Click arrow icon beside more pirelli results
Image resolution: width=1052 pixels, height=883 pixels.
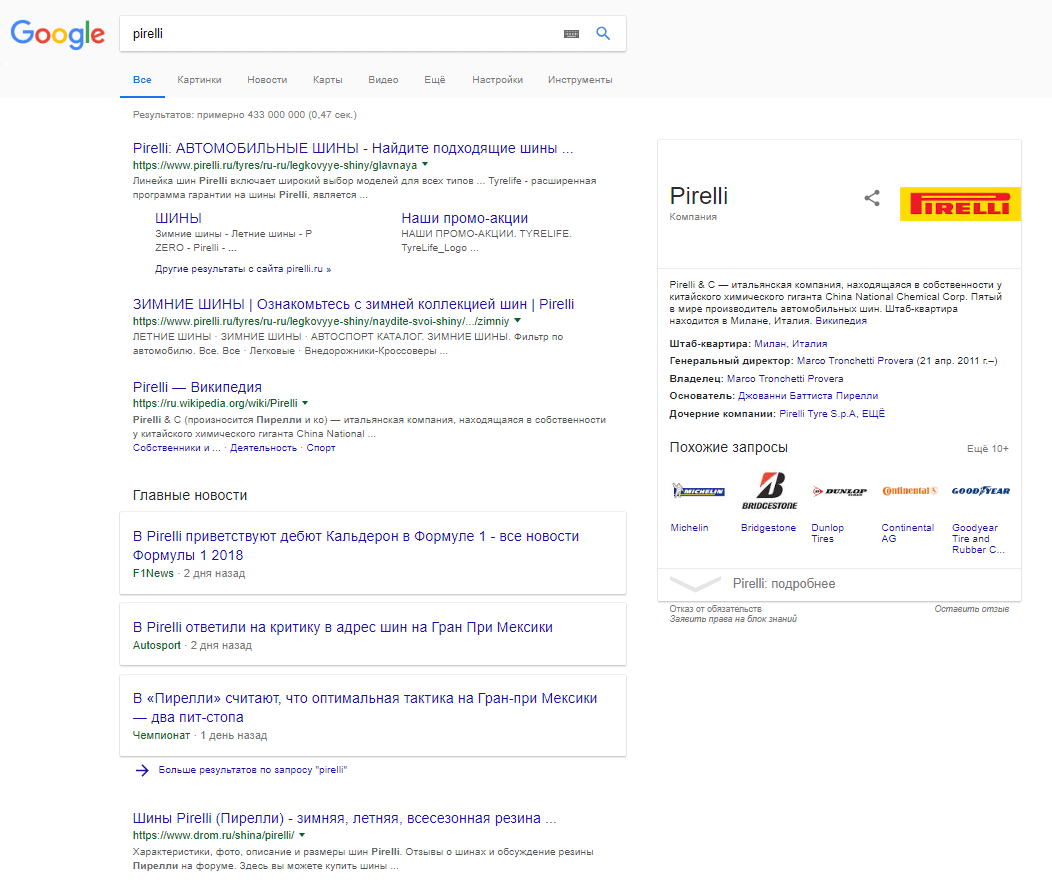coord(142,770)
